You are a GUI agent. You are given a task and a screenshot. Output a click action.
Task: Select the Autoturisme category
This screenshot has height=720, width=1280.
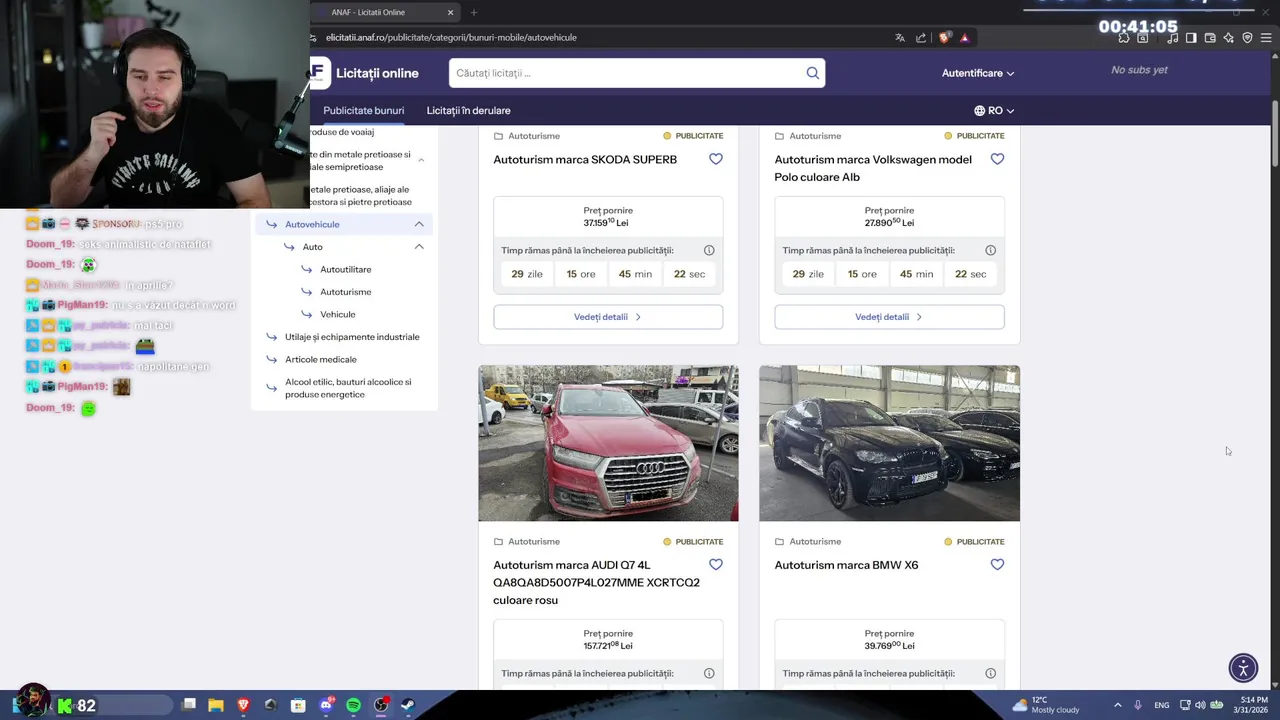pyautogui.click(x=346, y=292)
